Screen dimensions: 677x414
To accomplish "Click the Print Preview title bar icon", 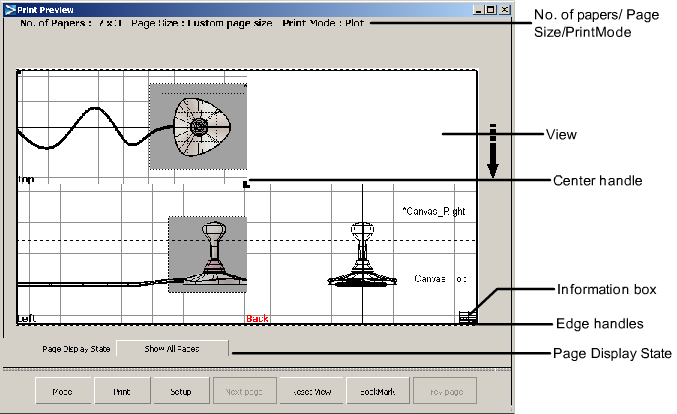I will point(10,9).
